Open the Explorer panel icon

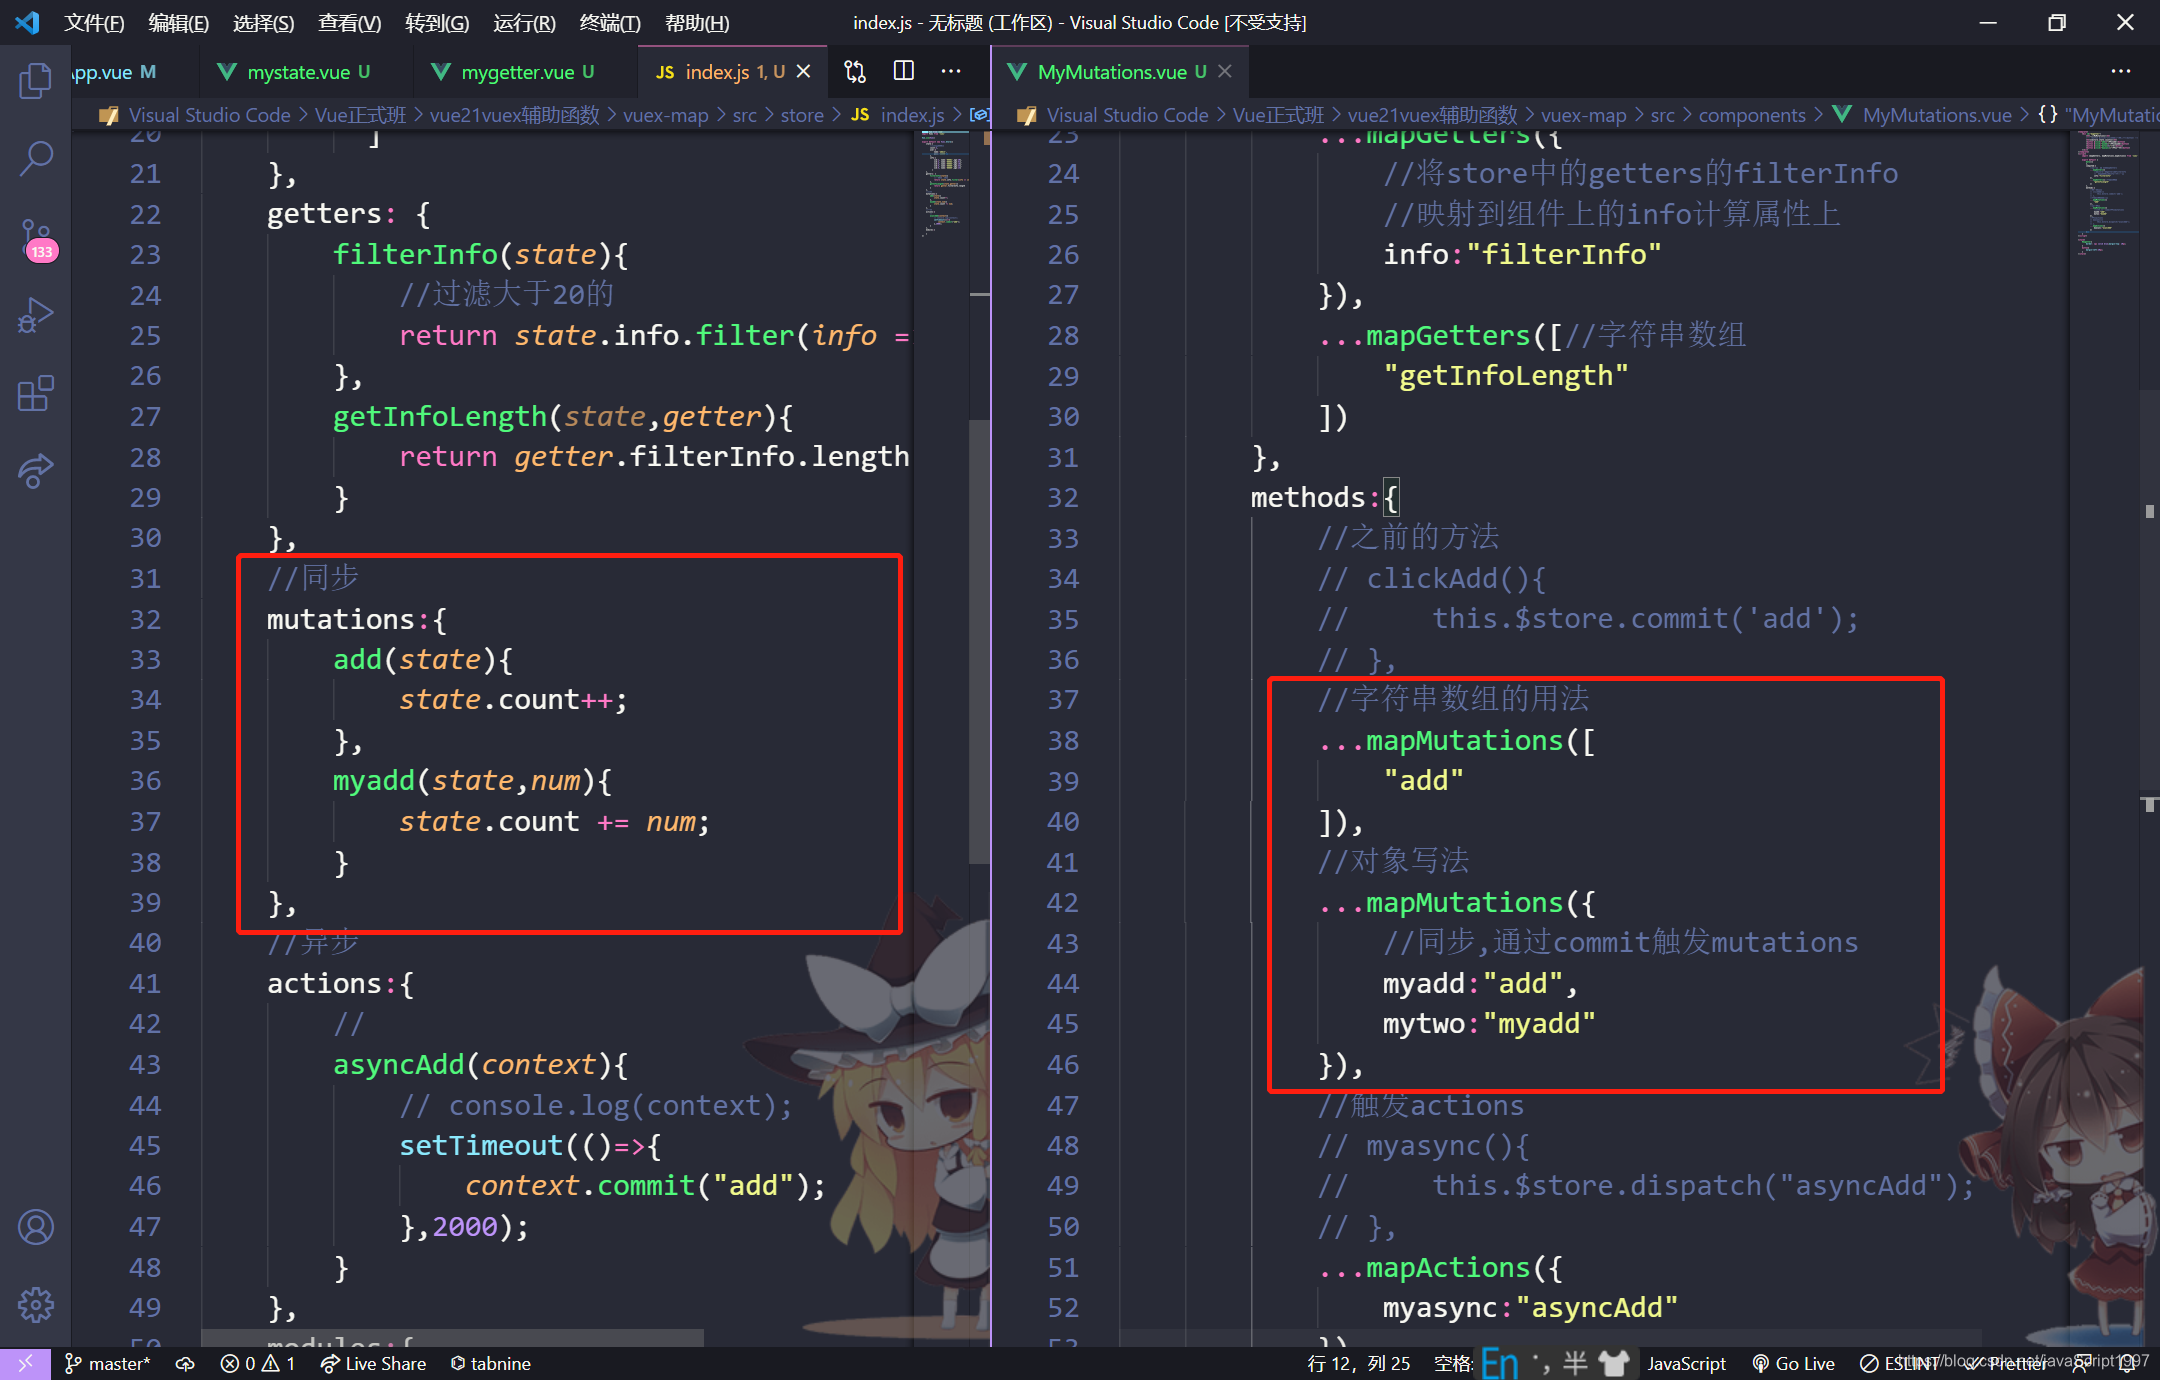[x=36, y=80]
